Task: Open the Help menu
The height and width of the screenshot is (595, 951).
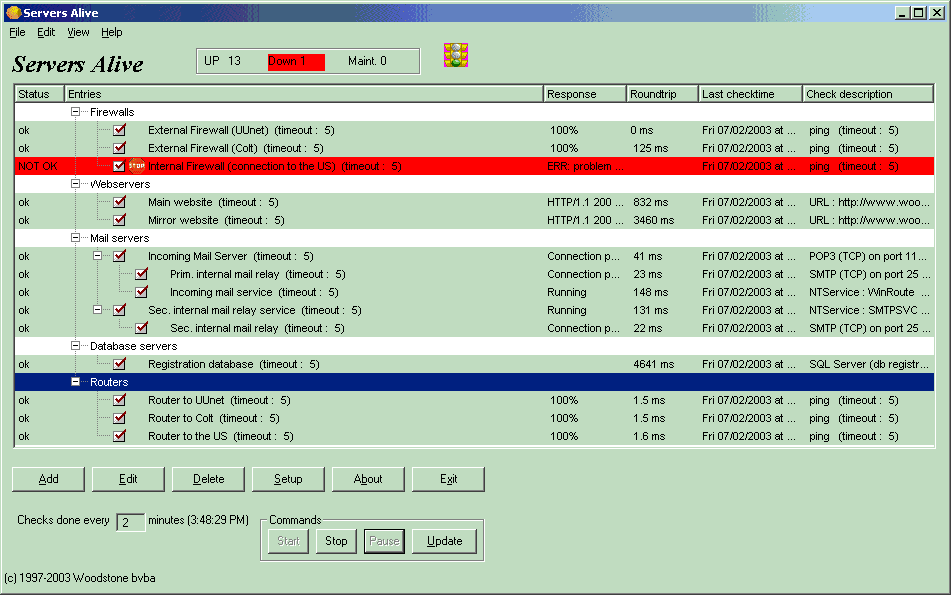Action: 112,32
